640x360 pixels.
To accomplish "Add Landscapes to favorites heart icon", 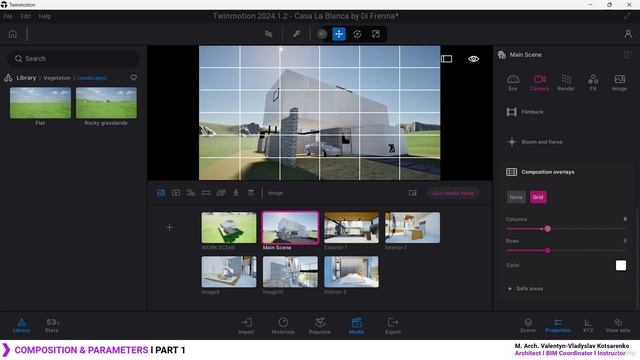I will (133, 78).
